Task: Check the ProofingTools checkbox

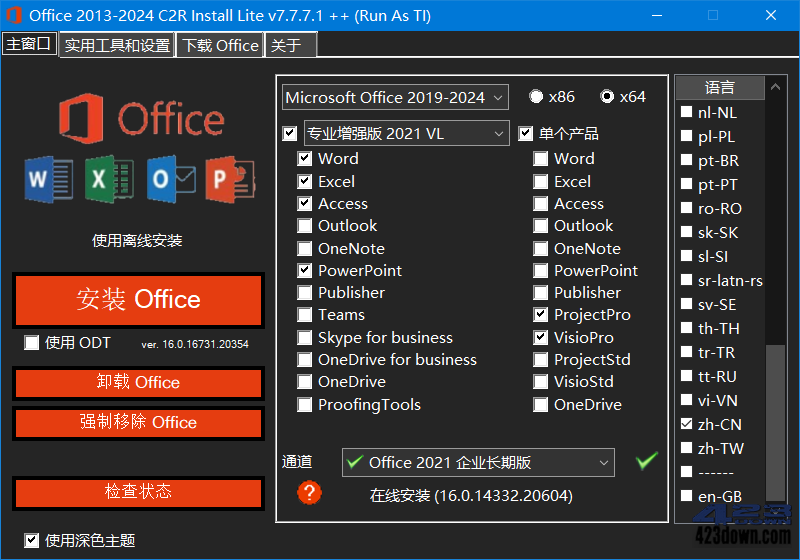Action: [x=305, y=405]
